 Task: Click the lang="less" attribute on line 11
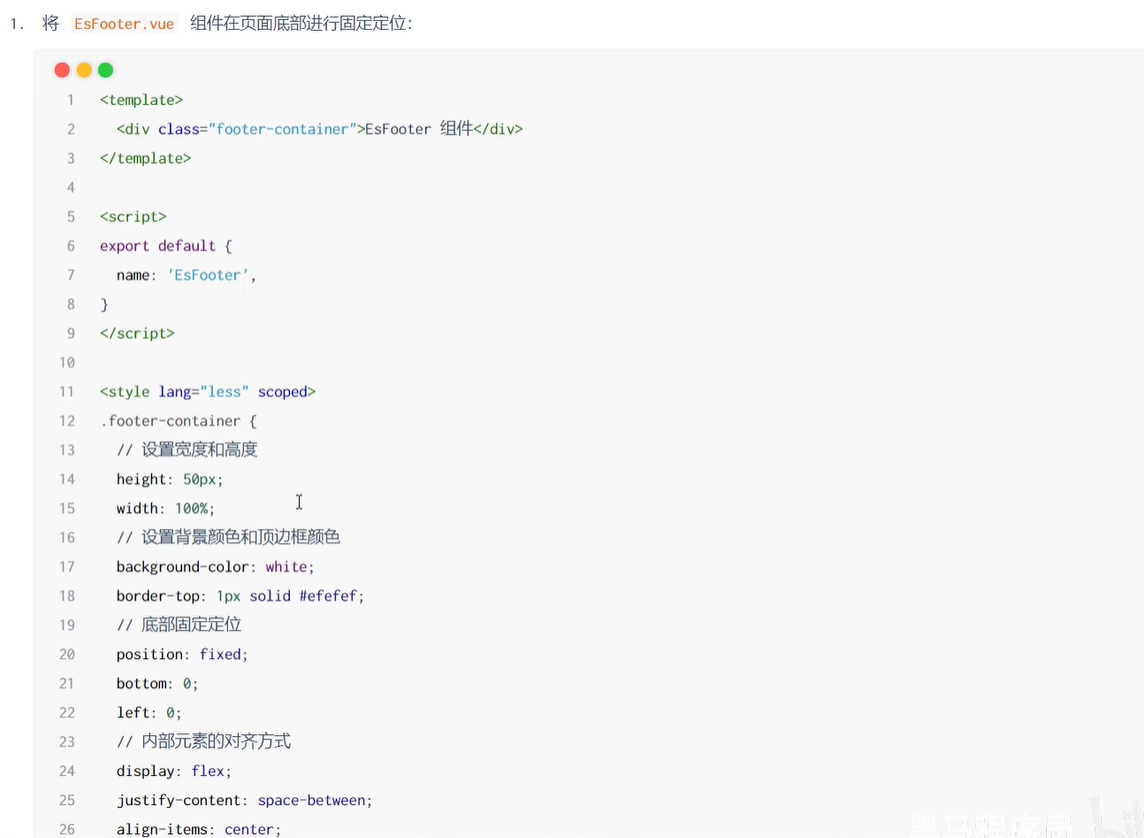pos(204,392)
